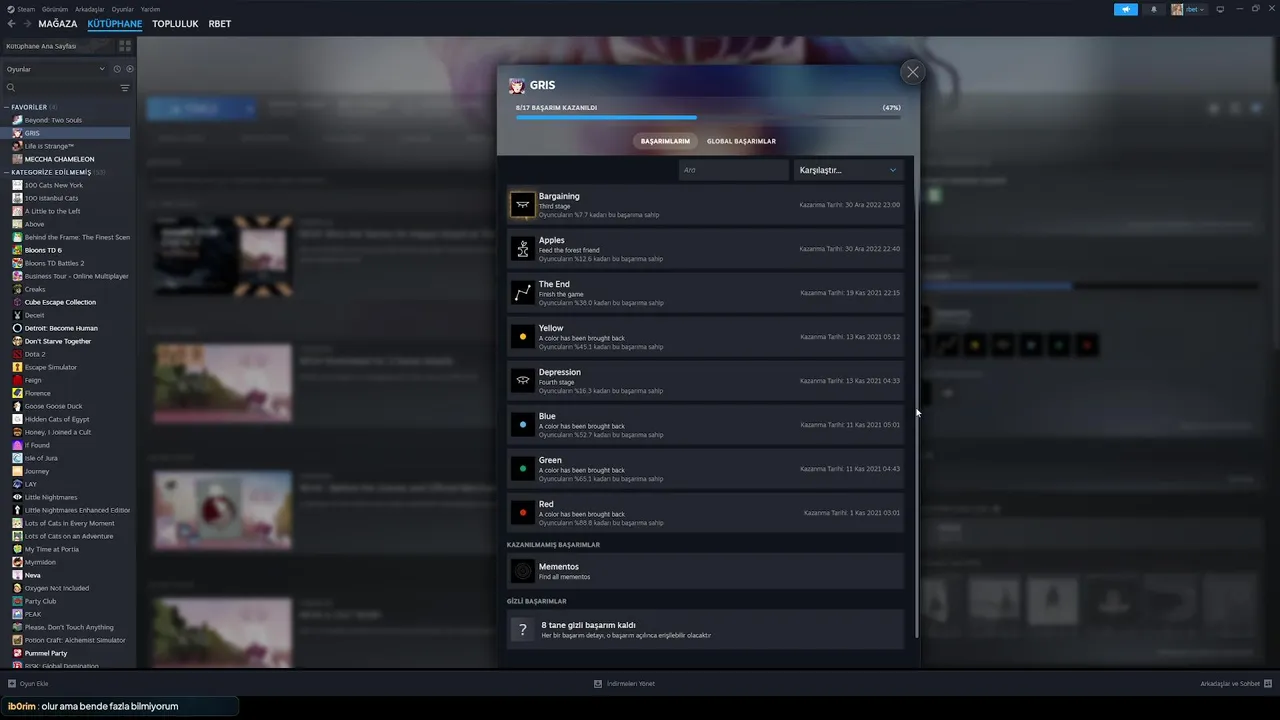Viewport: 1280px width, 720px height.
Task: Show ready-to-play games filter icon
Action: 129,69
